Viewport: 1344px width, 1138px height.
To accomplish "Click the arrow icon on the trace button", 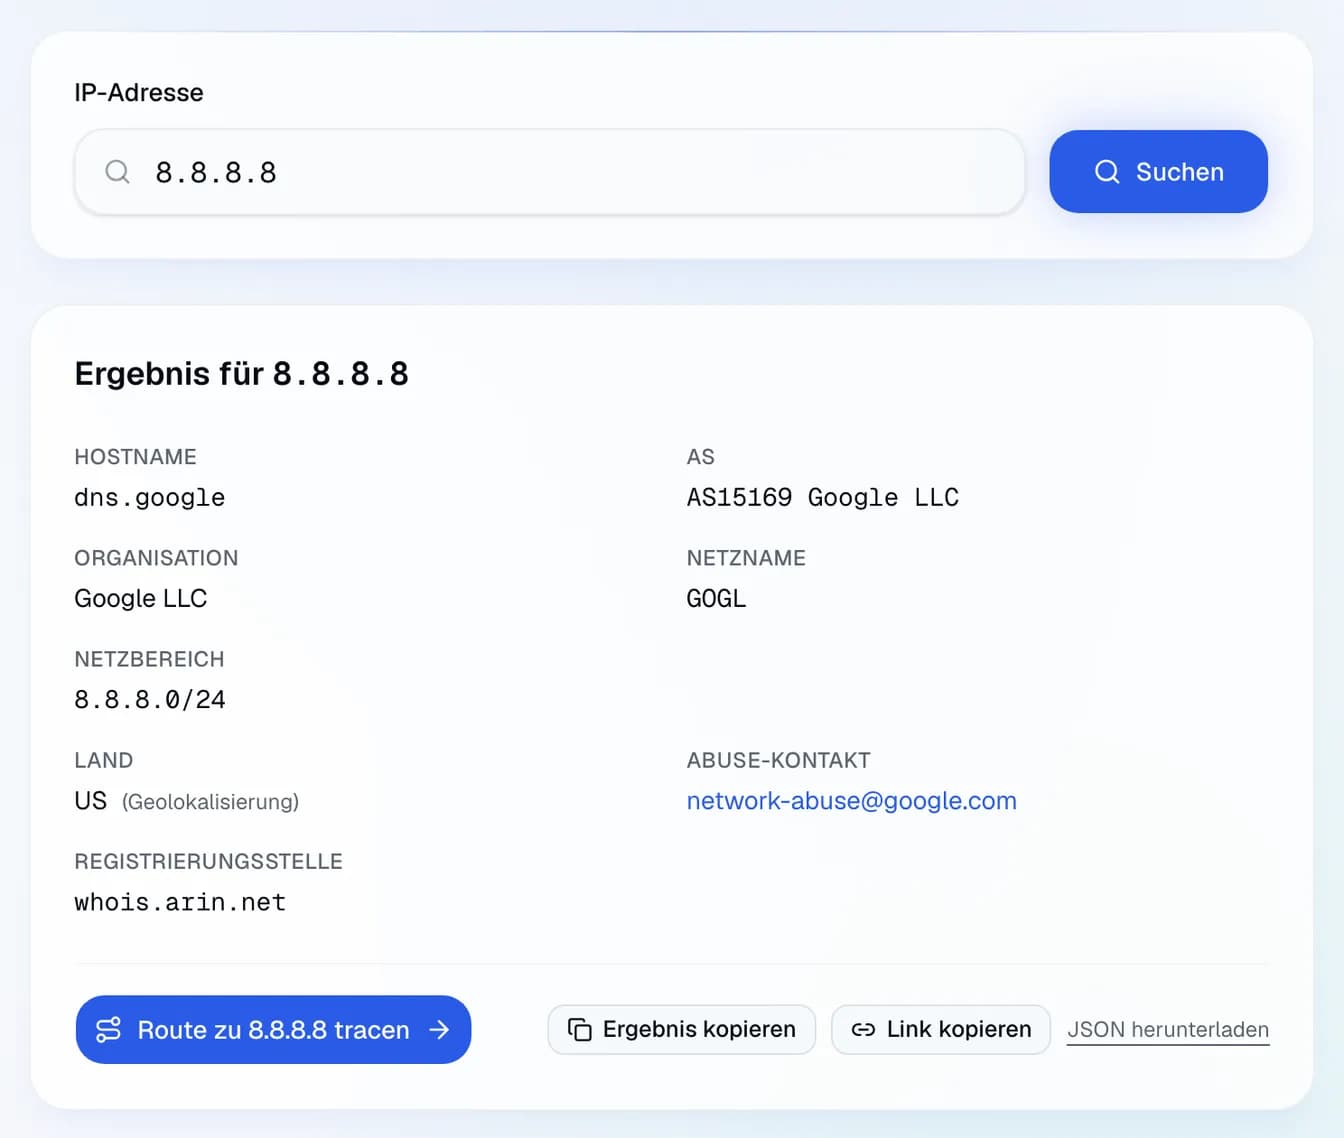I will (439, 1030).
